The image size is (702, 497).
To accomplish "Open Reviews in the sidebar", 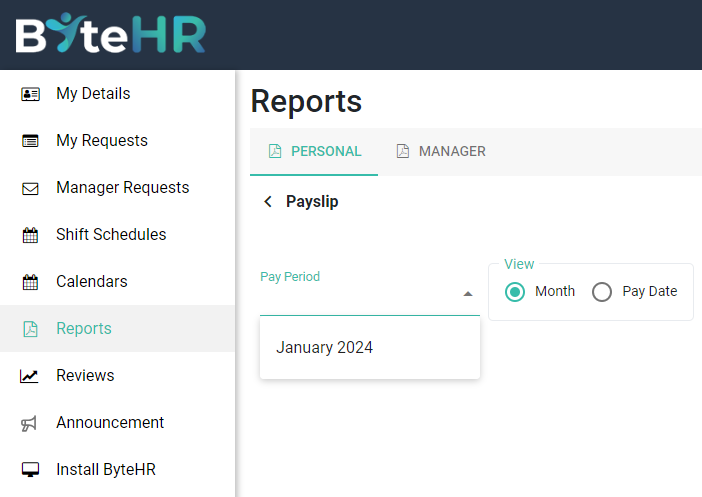I will pos(117,376).
